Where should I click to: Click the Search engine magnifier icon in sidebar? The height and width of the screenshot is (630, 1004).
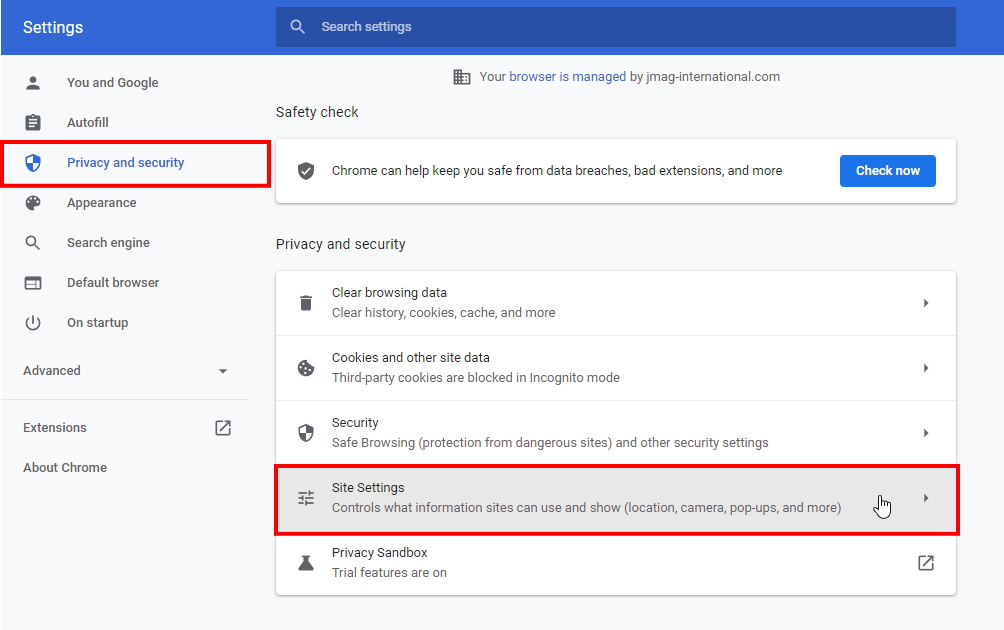tap(33, 243)
